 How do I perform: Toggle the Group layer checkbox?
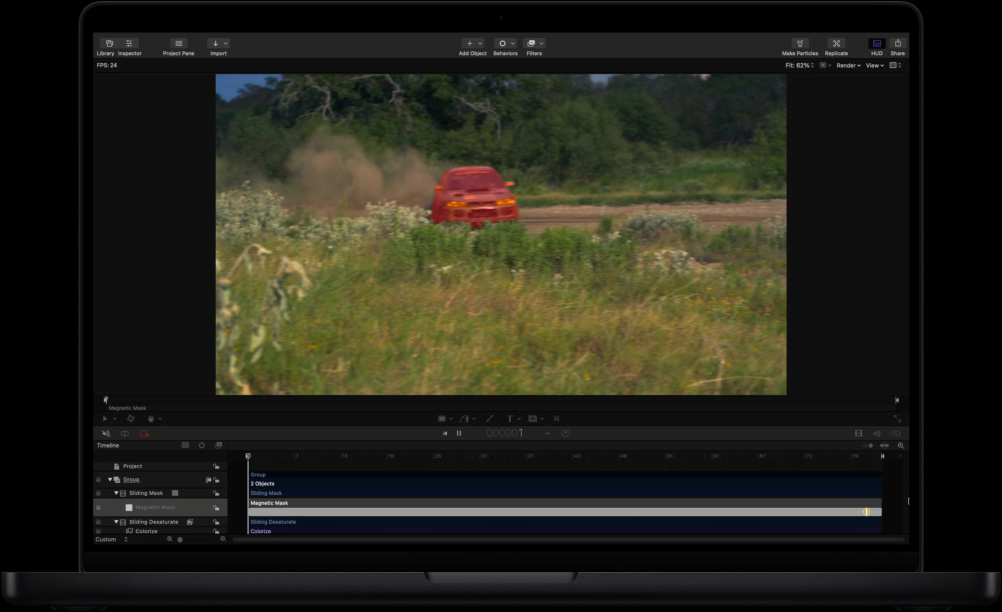98,480
